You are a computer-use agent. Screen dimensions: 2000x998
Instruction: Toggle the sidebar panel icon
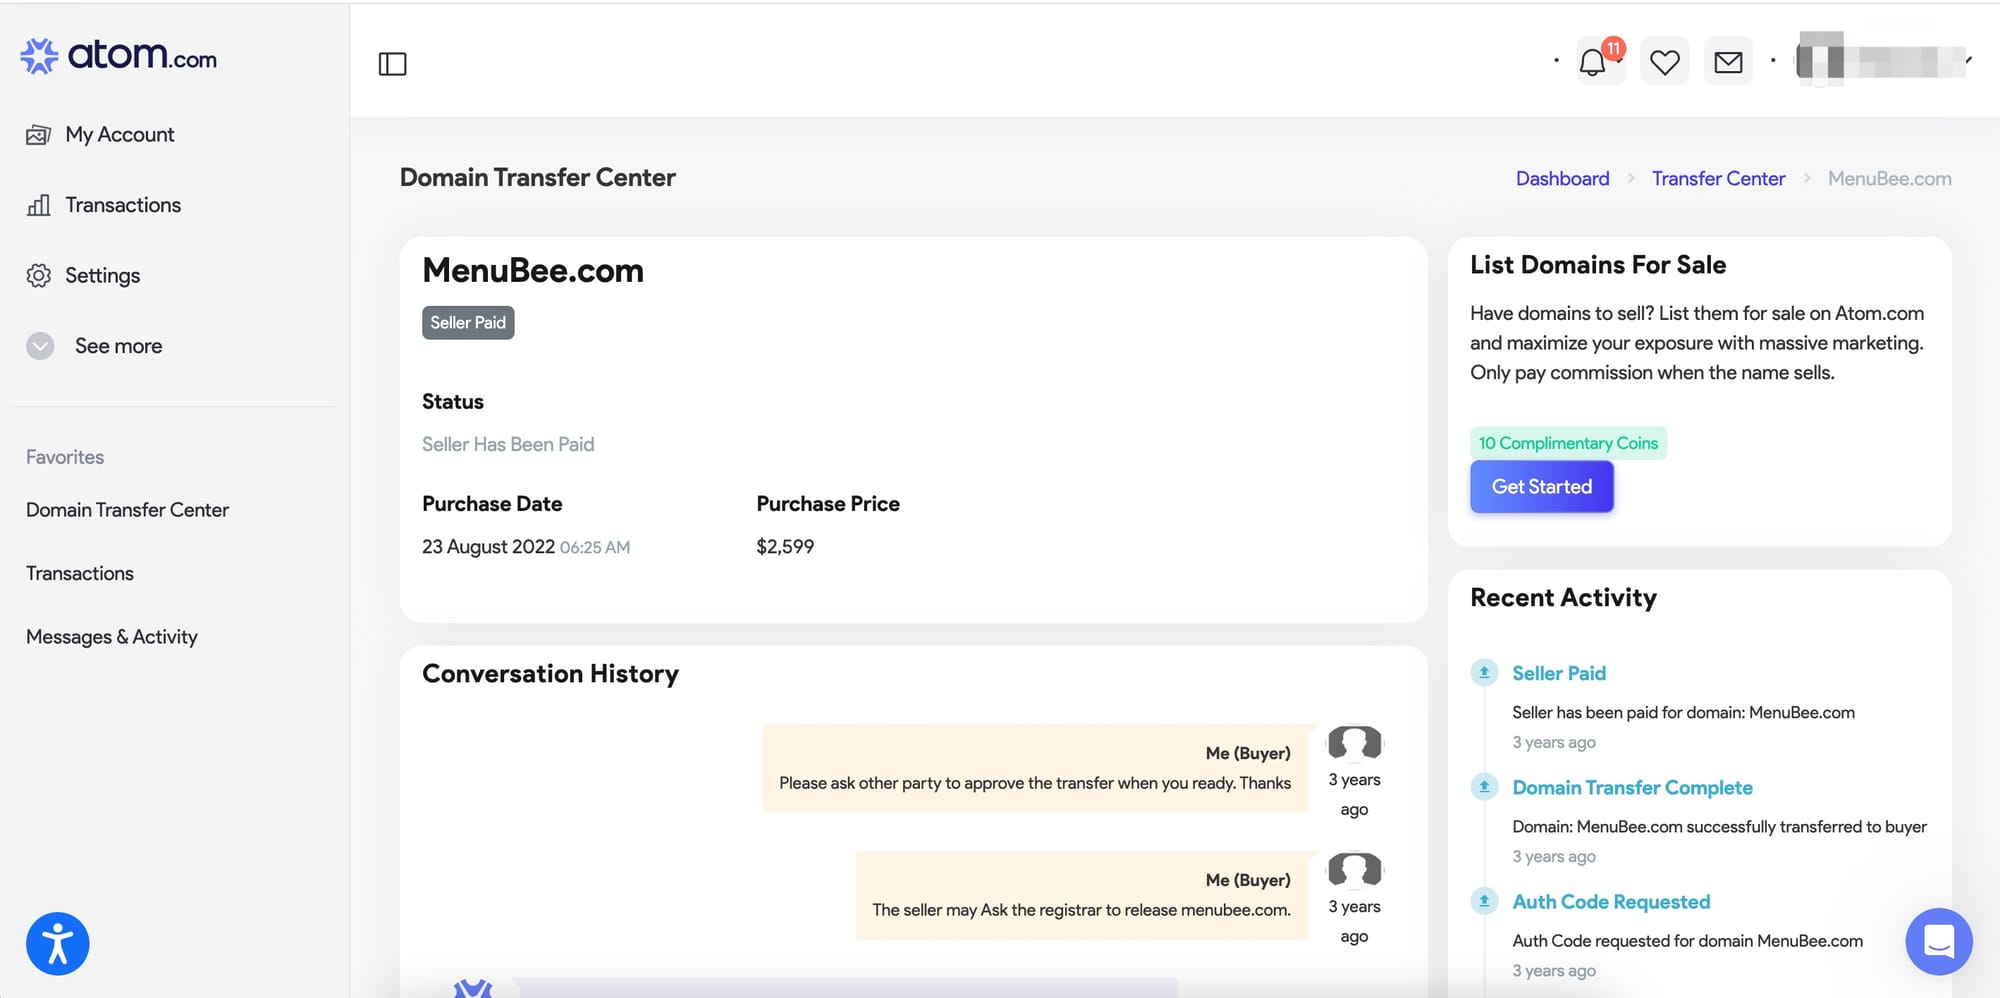coord(392,64)
